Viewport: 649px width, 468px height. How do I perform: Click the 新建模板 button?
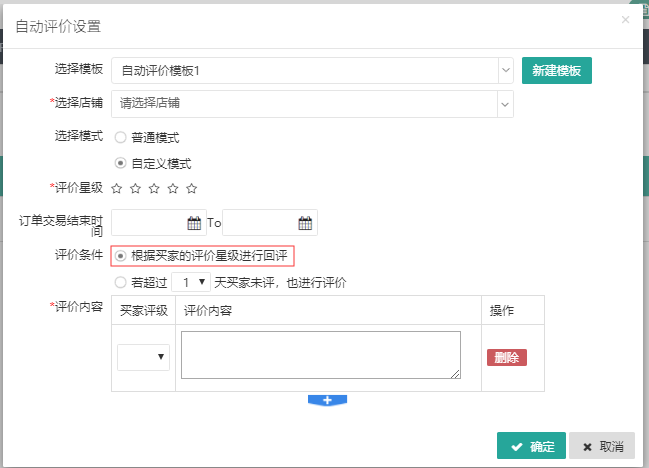click(557, 71)
